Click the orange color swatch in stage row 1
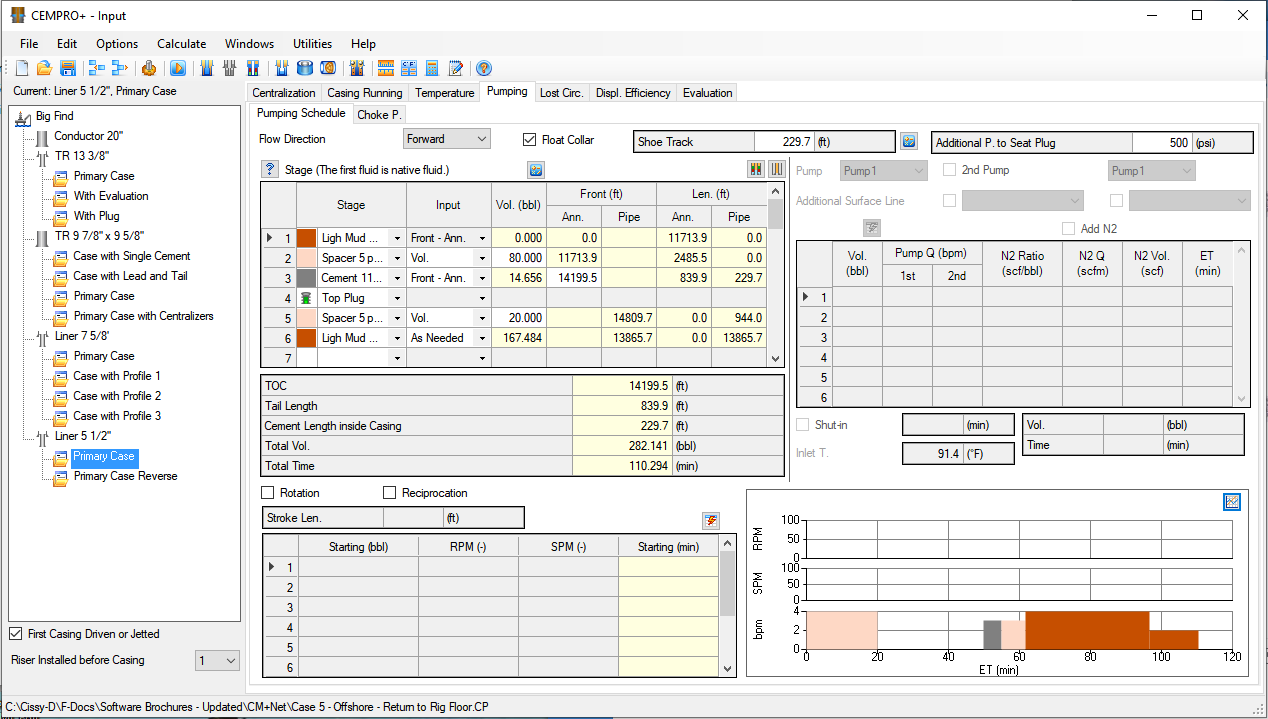Viewport: 1268px width, 719px height. (307, 238)
